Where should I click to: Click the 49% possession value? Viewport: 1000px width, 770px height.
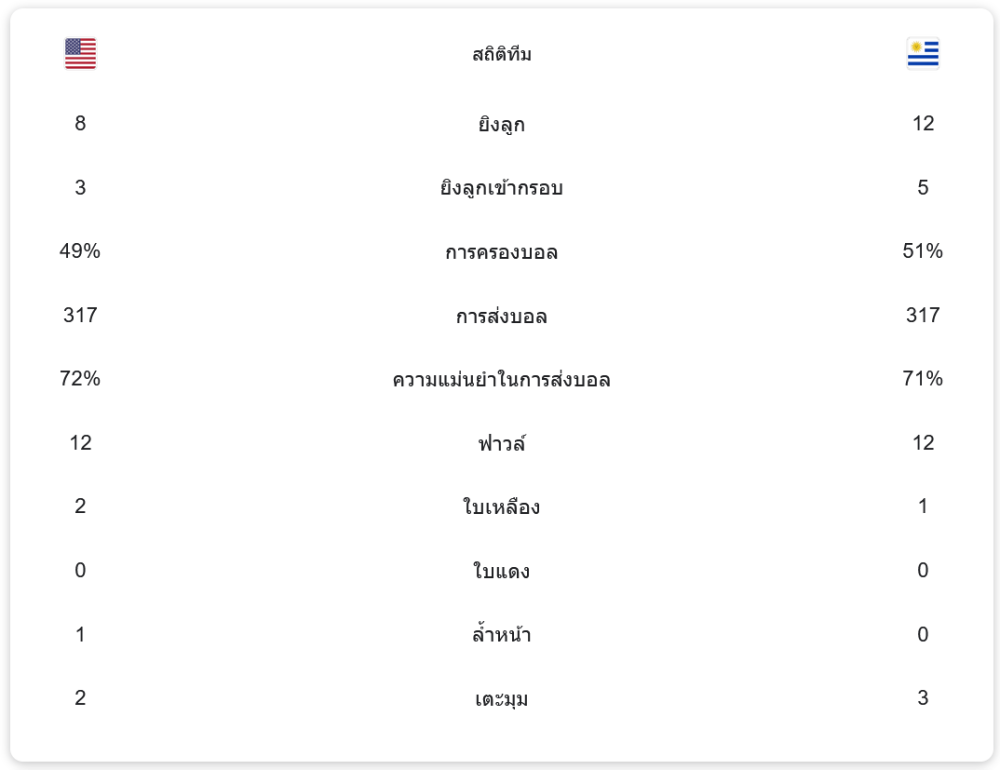click(80, 251)
